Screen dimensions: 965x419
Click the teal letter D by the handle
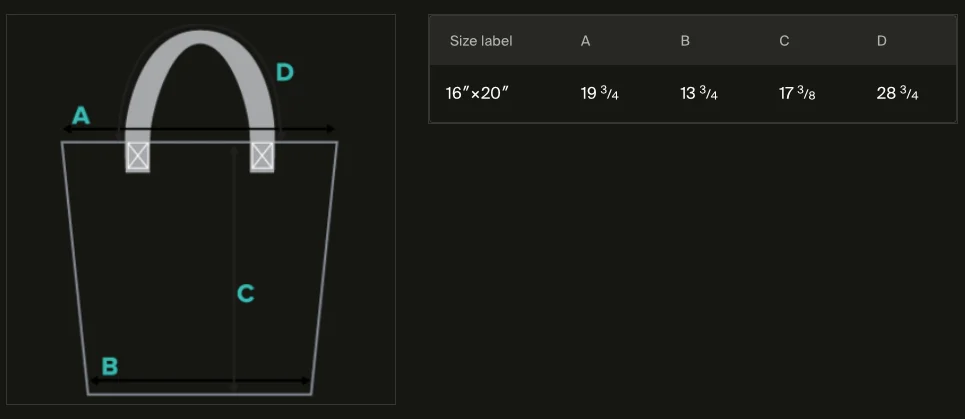(284, 73)
